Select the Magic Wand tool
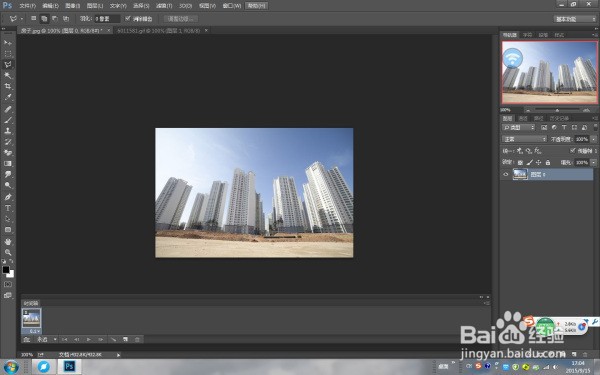Image resolution: width=600 pixels, height=375 pixels. (x=8, y=75)
